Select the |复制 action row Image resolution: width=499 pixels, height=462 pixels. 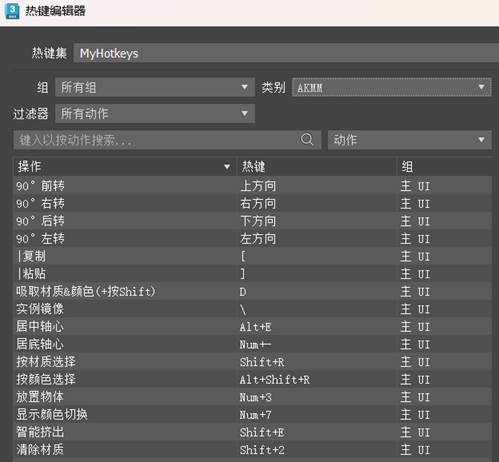[252, 256]
